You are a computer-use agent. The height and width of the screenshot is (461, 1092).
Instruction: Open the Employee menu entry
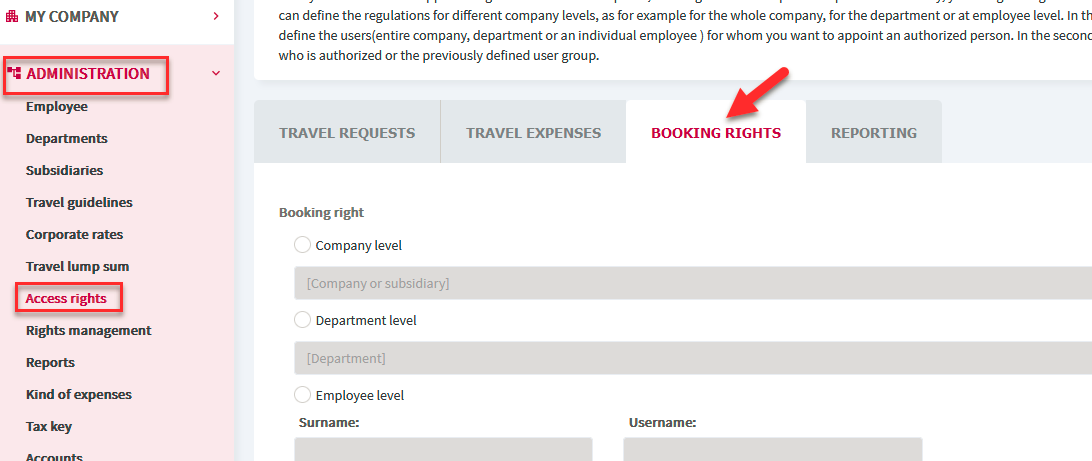pyautogui.click(x=56, y=107)
